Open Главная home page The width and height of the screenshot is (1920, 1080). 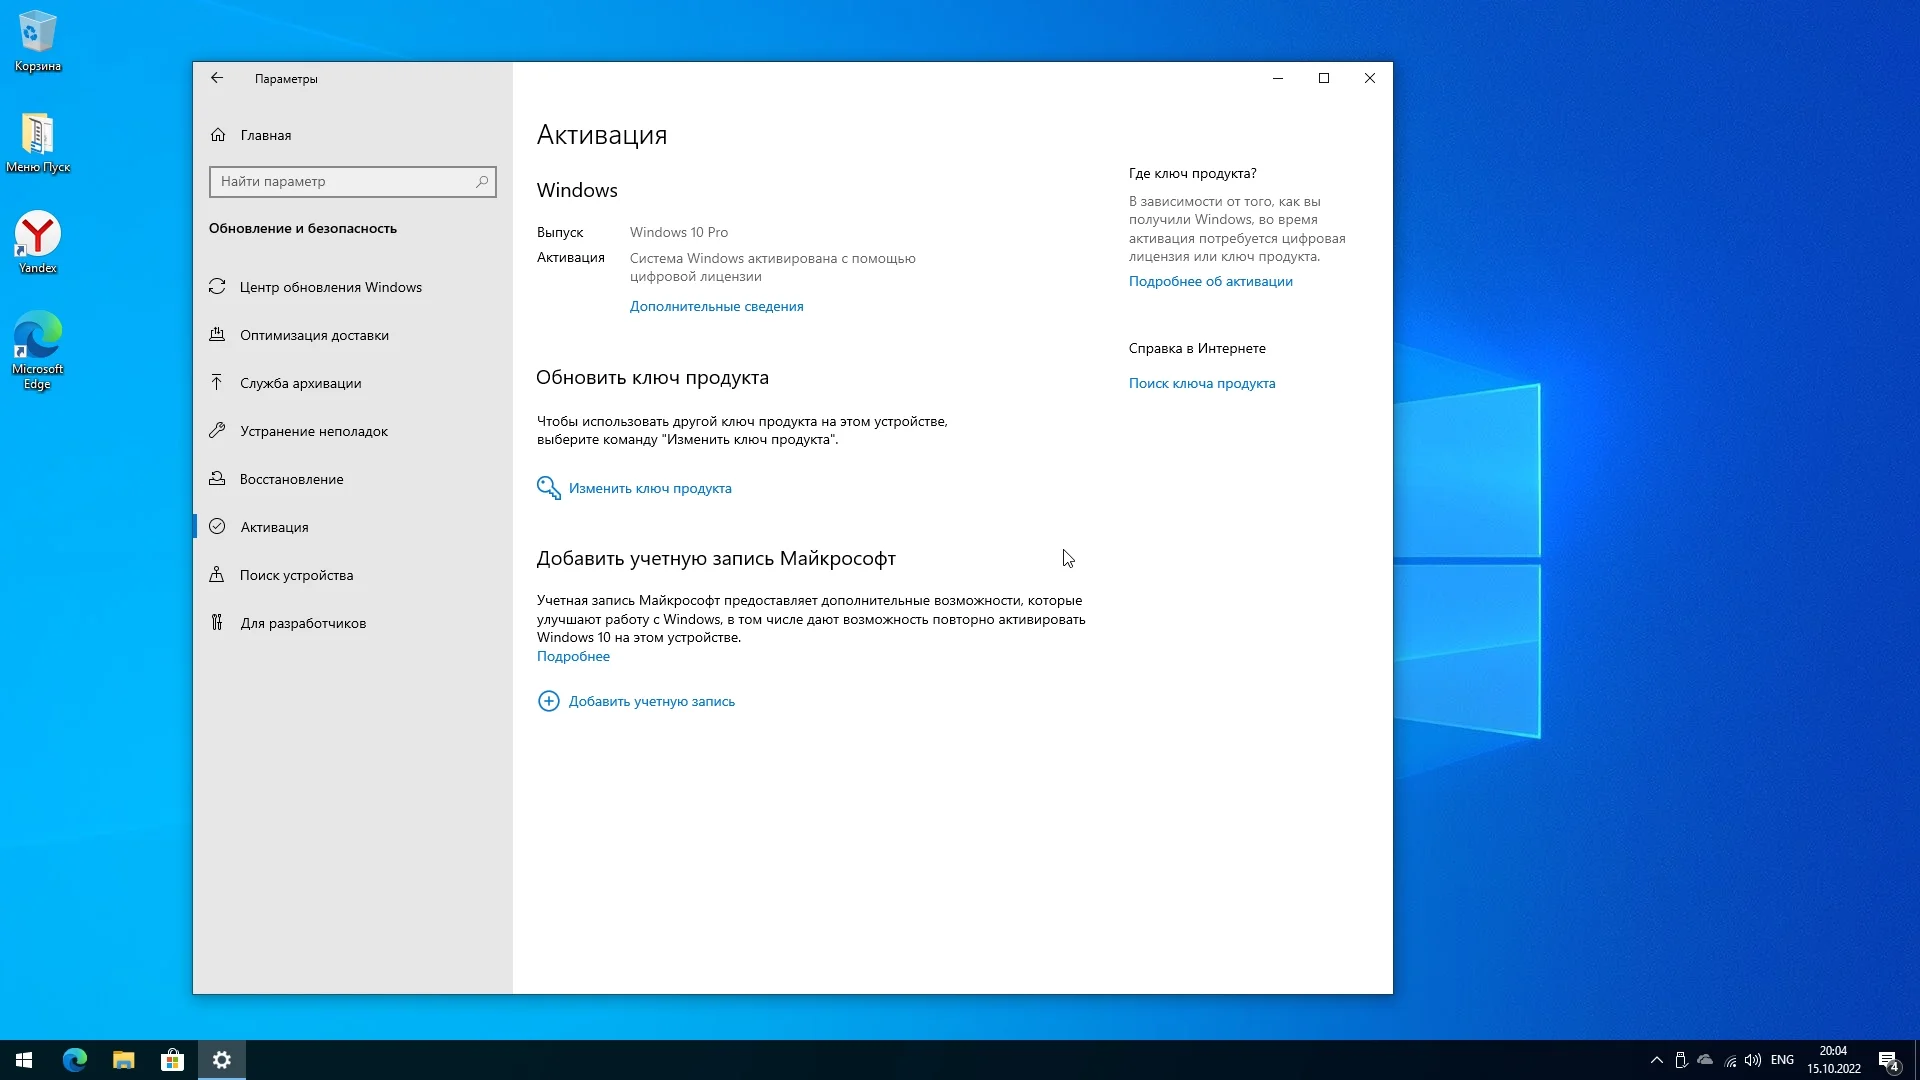pos(265,135)
